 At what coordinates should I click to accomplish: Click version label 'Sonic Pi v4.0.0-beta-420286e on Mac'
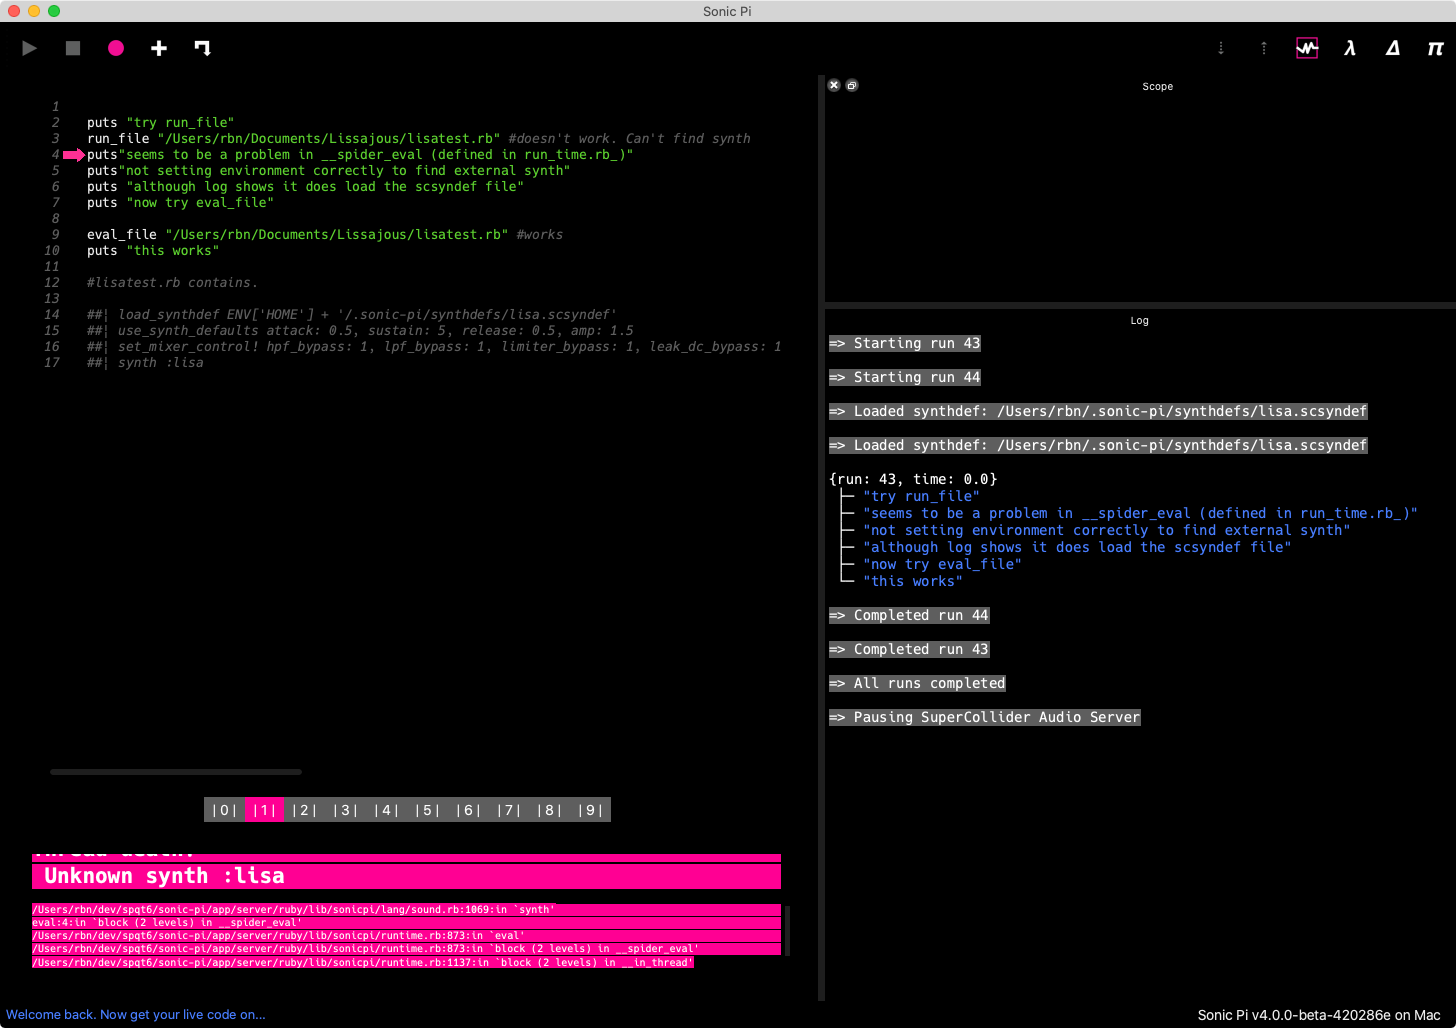[x=1319, y=1015]
